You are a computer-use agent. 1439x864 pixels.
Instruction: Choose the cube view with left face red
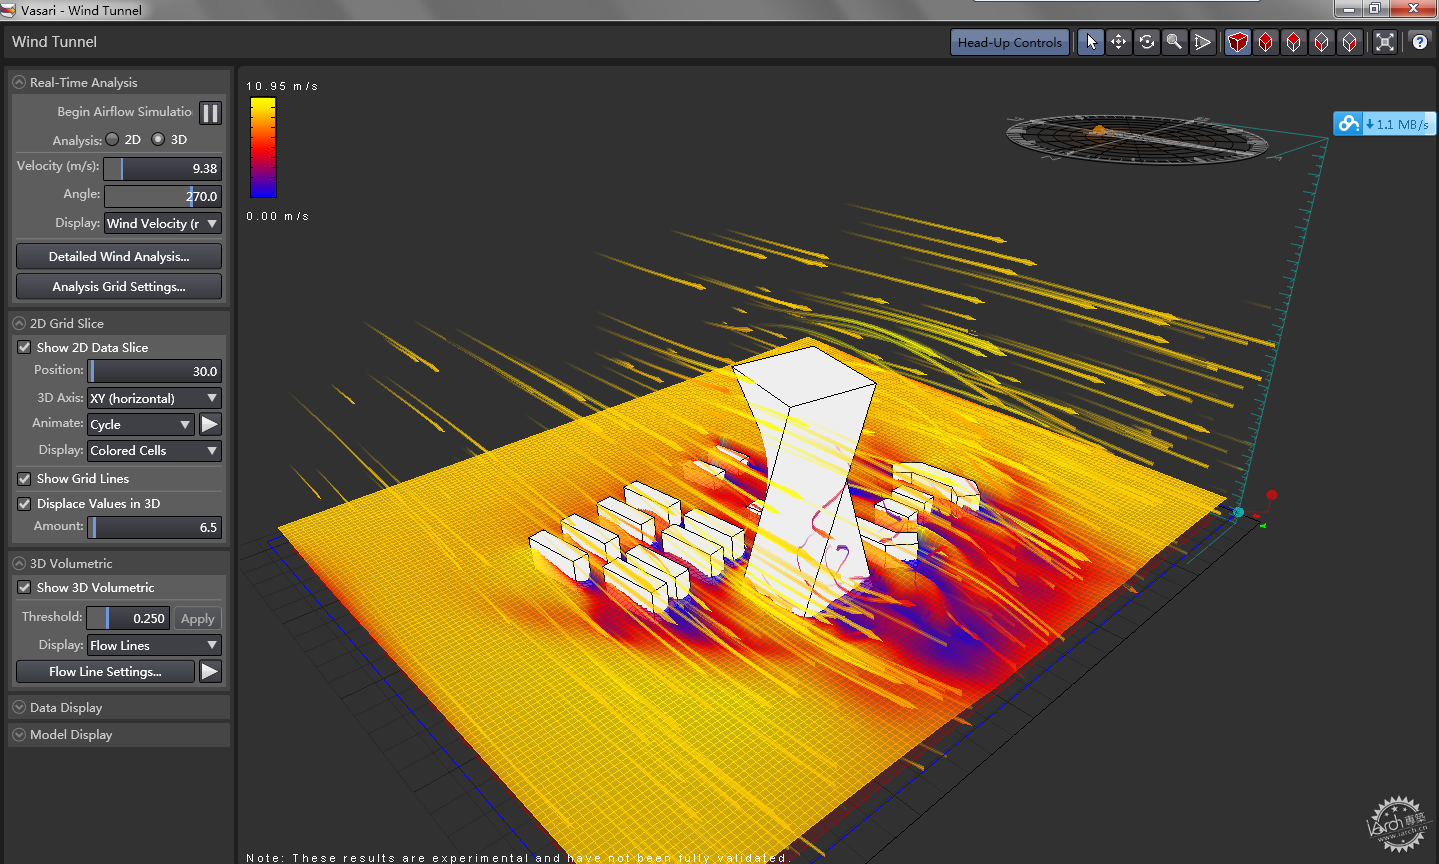click(1322, 42)
